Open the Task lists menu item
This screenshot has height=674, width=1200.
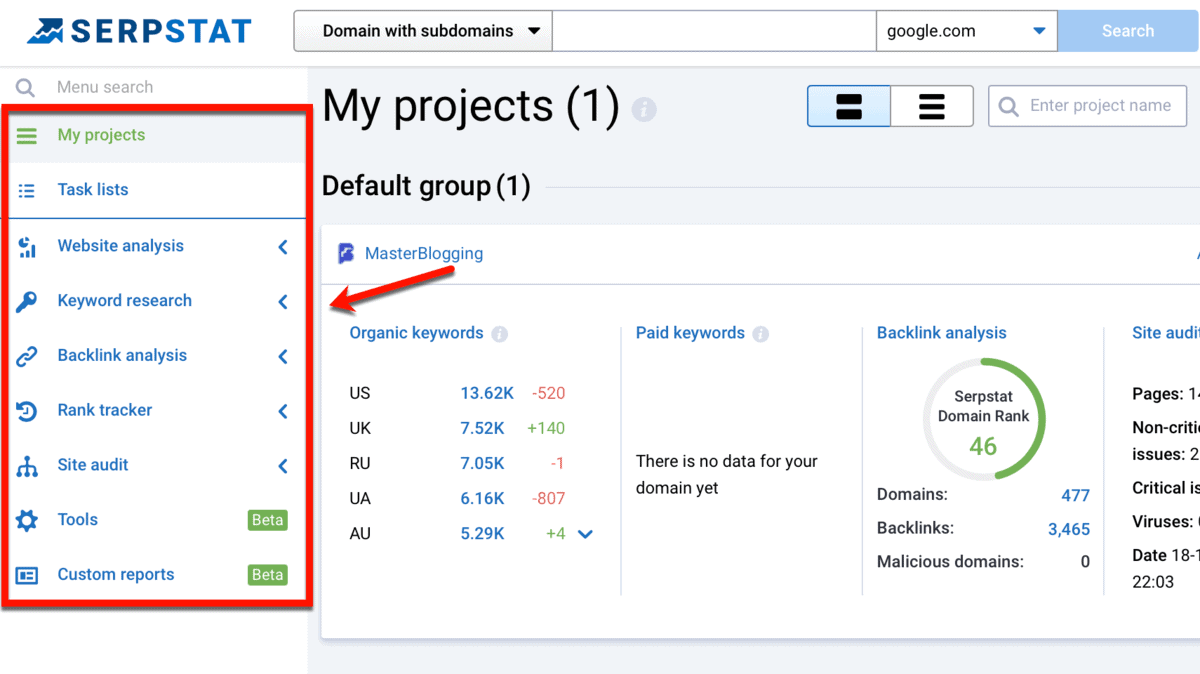(93, 190)
